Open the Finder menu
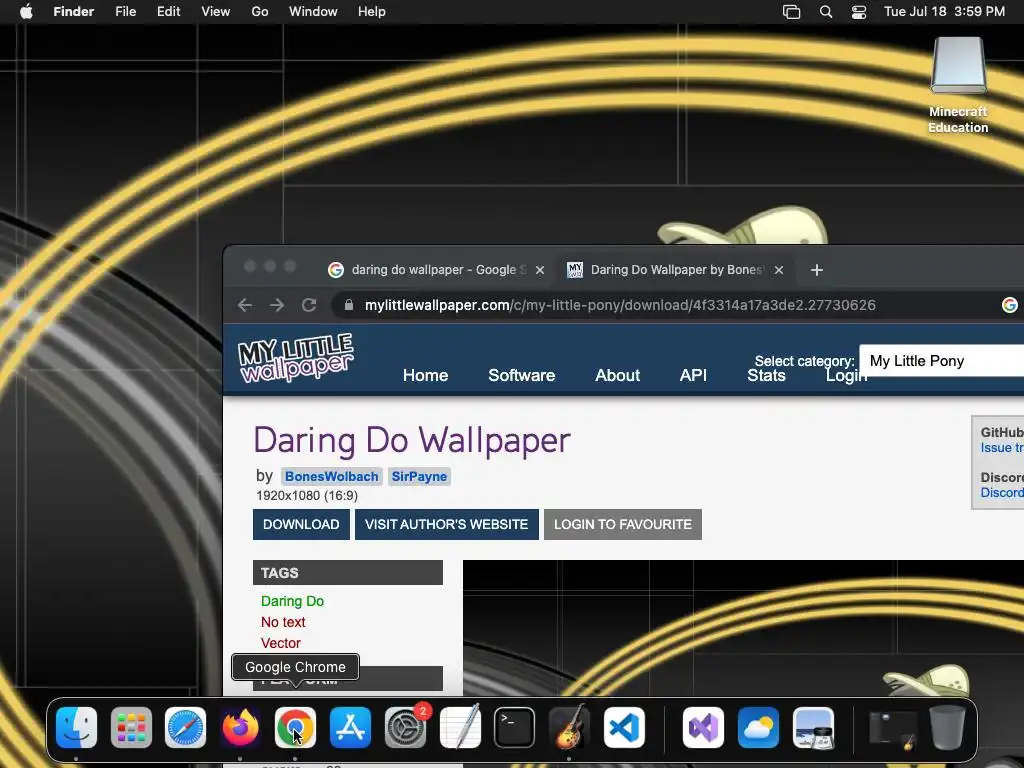Image resolution: width=1024 pixels, height=768 pixels. click(74, 12)
